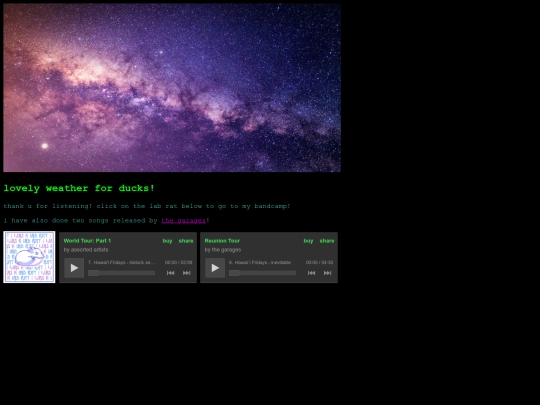This screenshot has height=405, width=540.
Task: Click the World Tour track name starting '7. Hawai'i Fridays'
Action: (122, 262)
